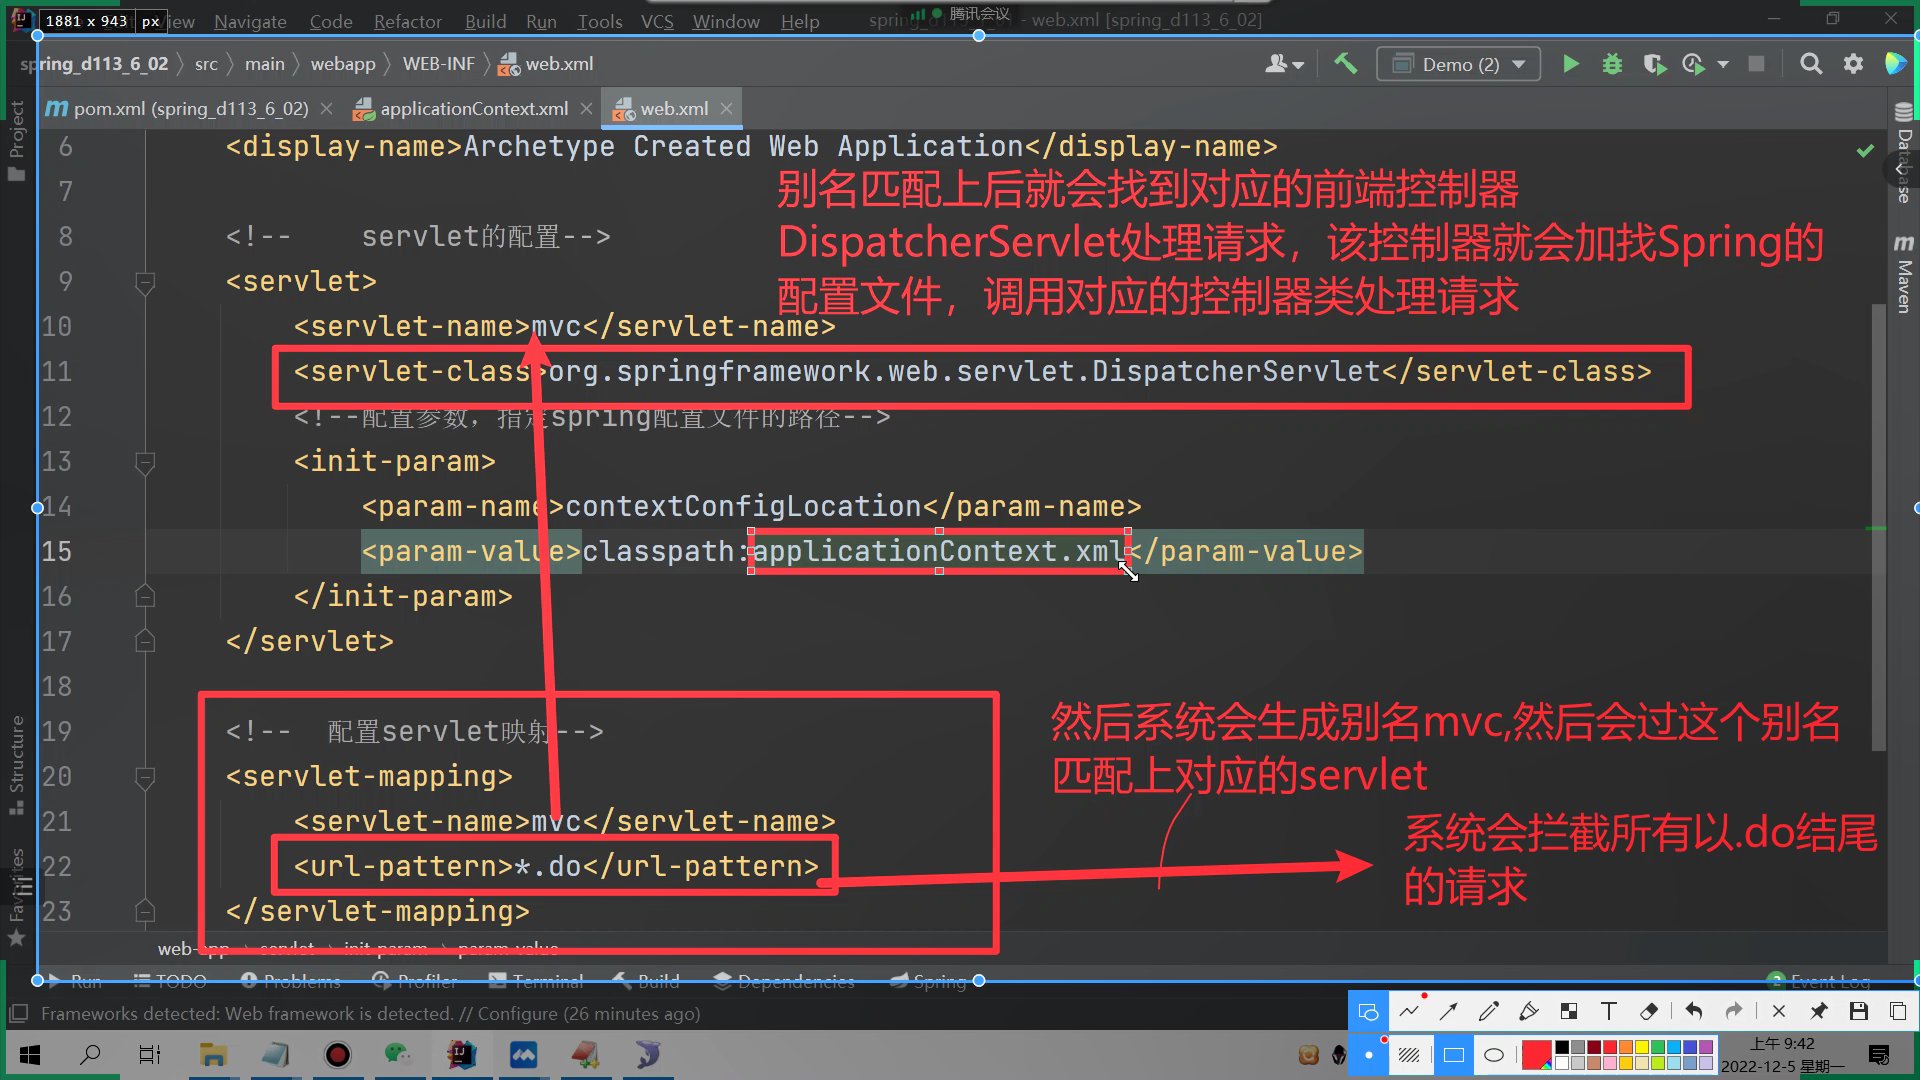This screenshot has height=1080, width=1920.
Task: Save the screenshot with floppy icon
Action: tap(1858, 1011)
